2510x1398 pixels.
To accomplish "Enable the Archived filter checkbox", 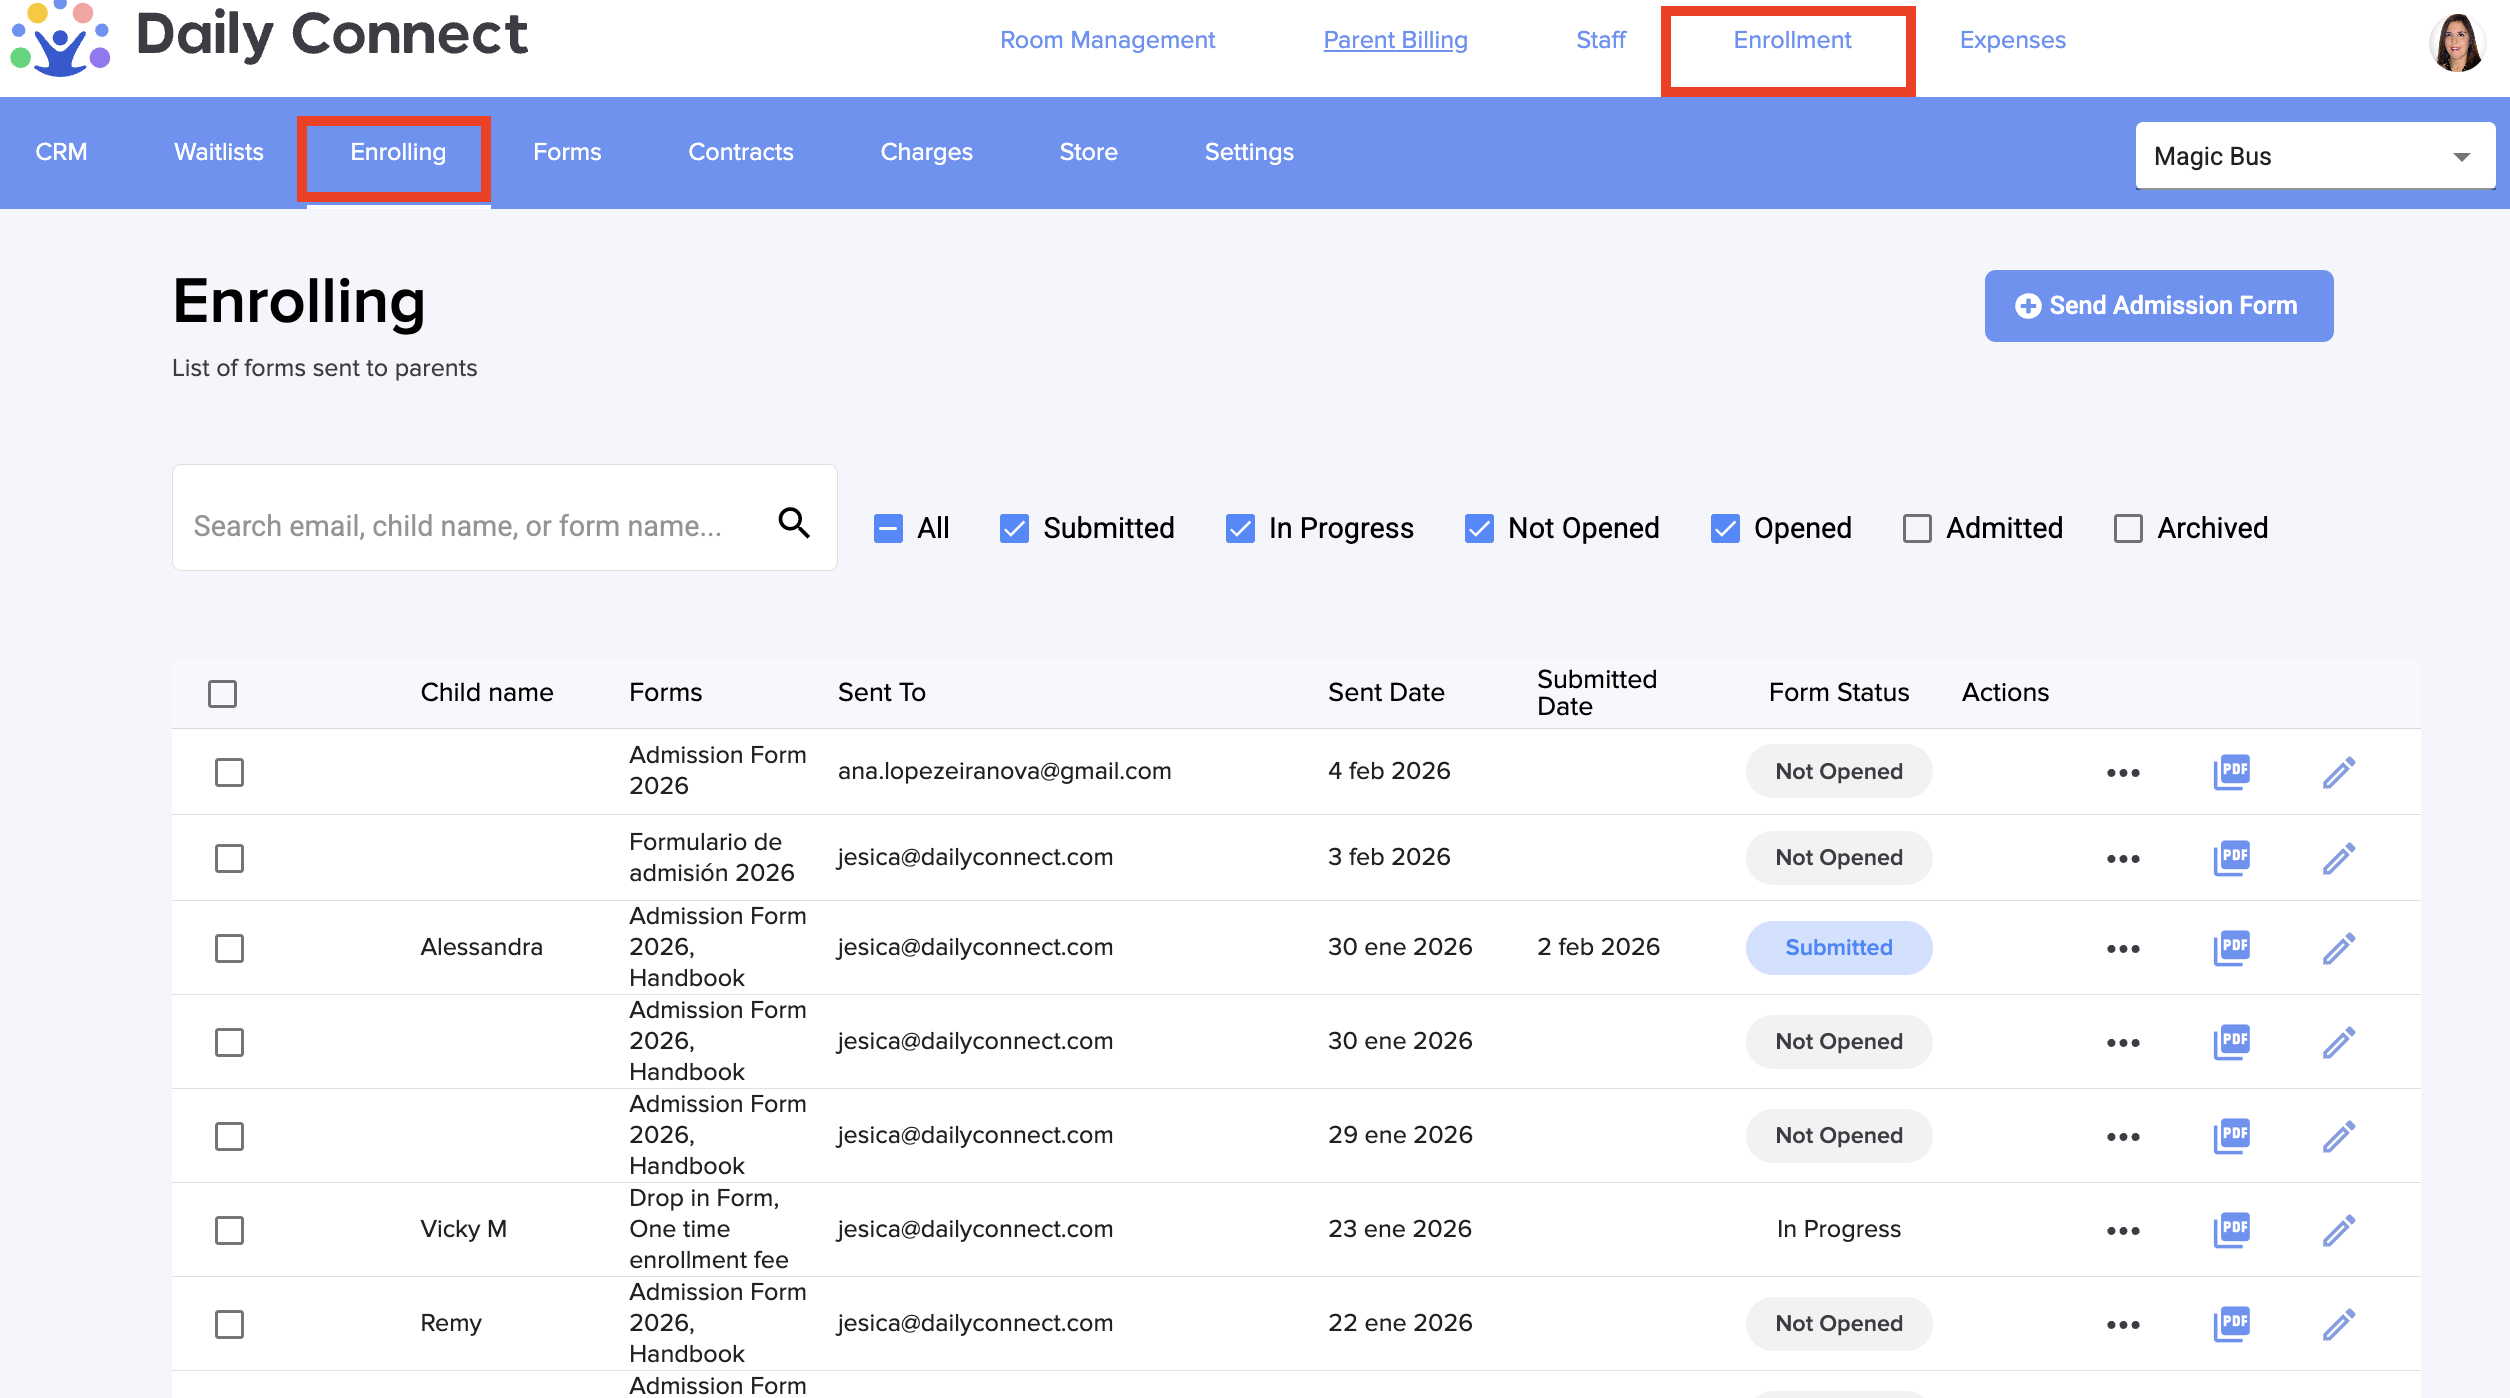I will pyautogui.click(x=2128, y=528).
